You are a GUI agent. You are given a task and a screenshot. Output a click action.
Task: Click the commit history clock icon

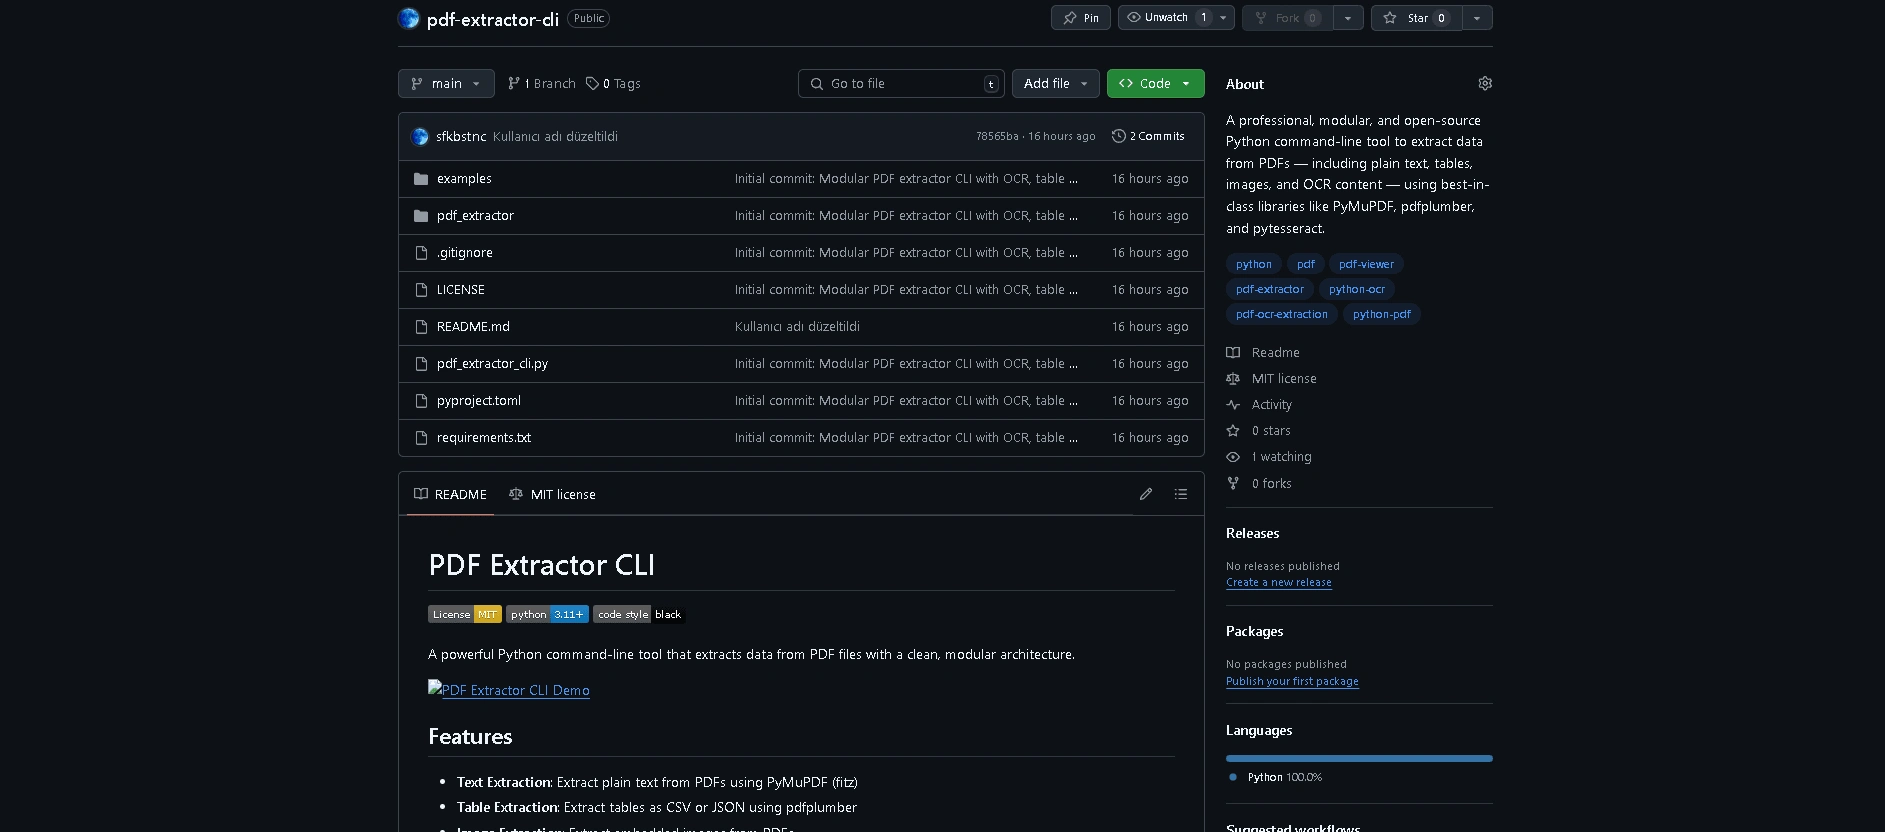point(1118,136)
